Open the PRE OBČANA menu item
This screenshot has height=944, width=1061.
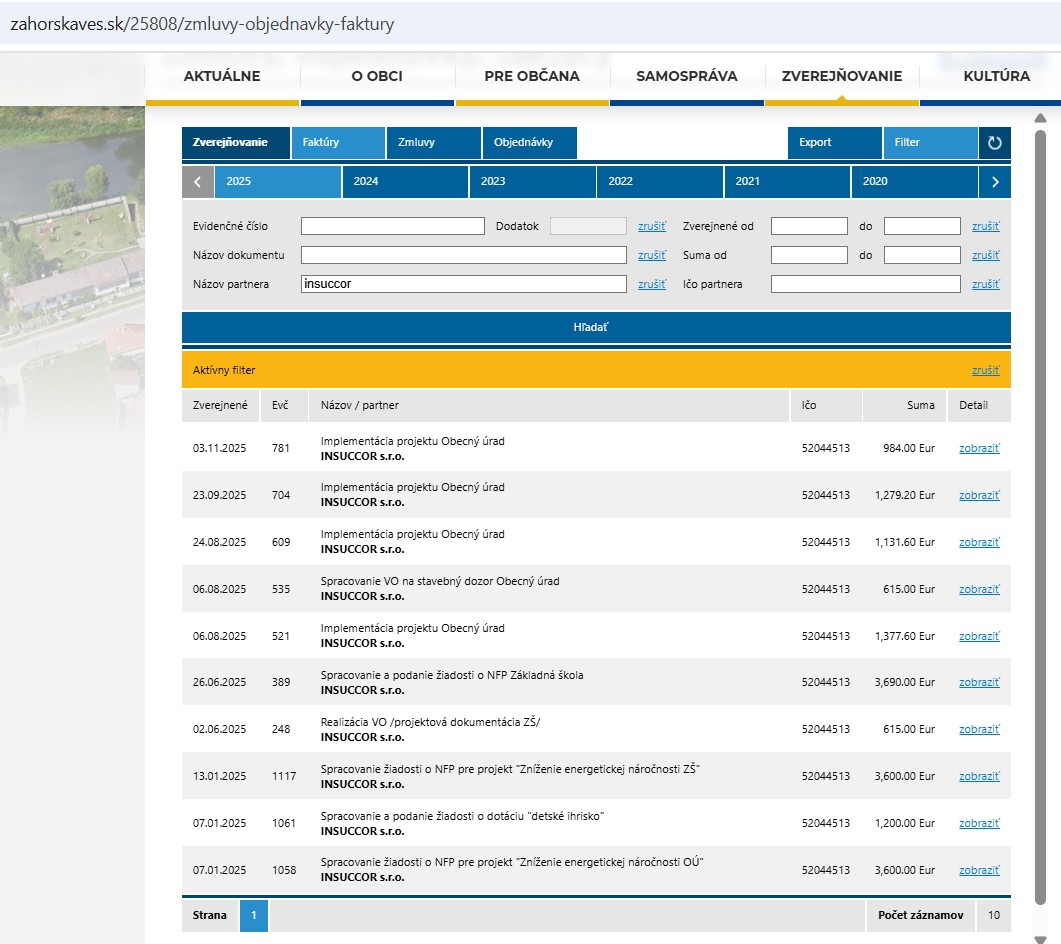pos(531,76)
